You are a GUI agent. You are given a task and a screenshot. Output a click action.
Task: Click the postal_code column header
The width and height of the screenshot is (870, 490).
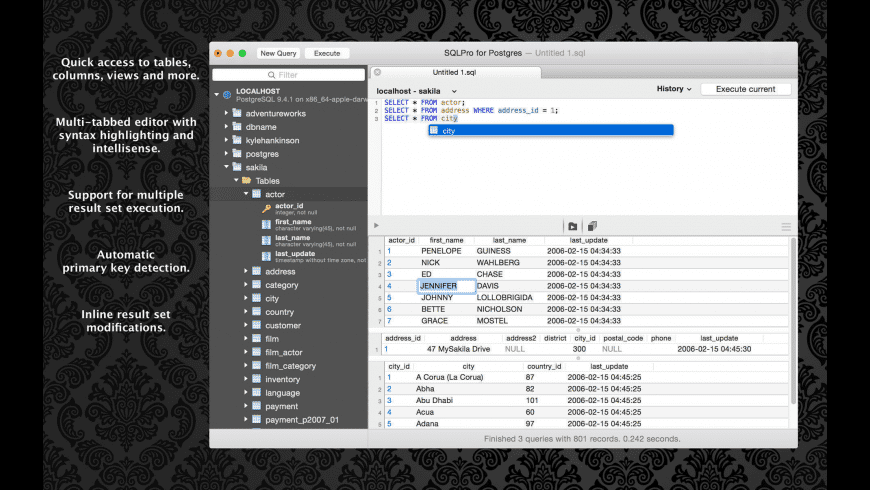pos(623,338)
